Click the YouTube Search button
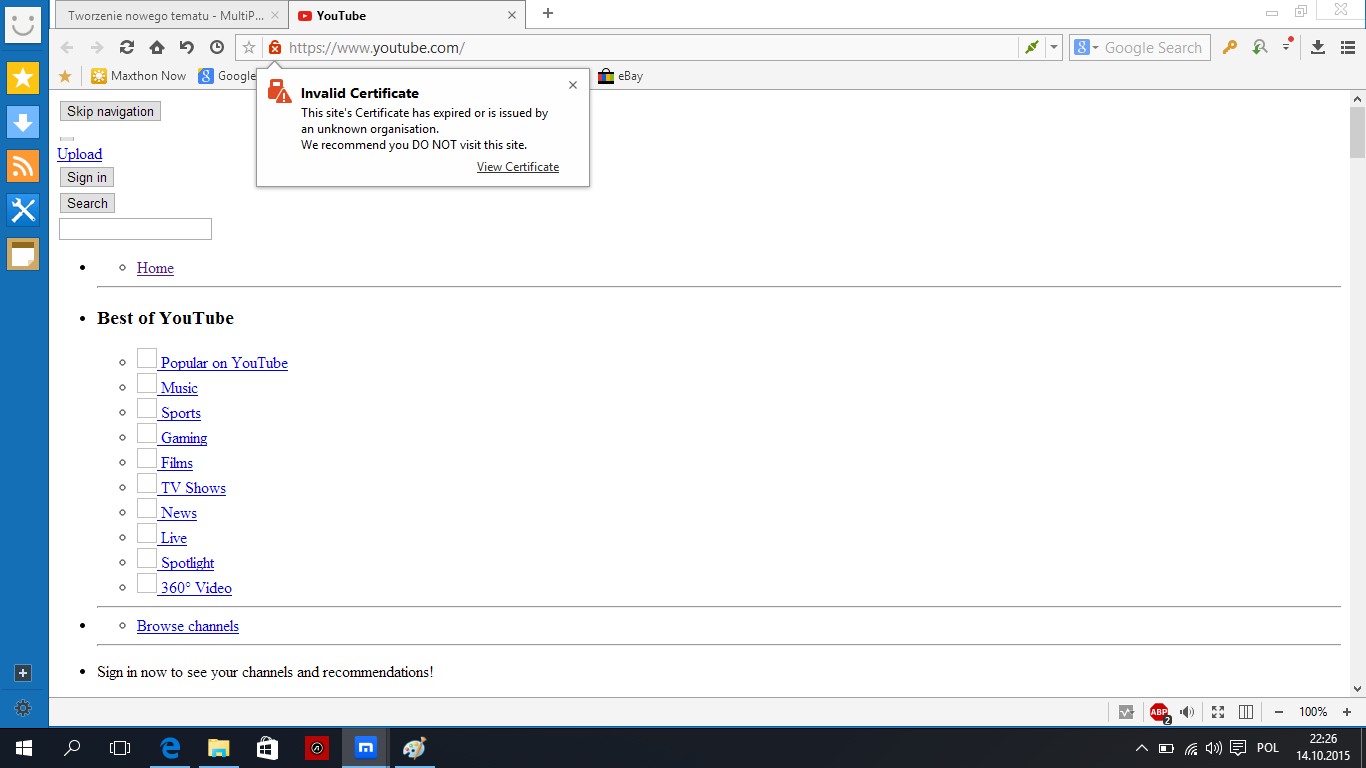Screen dimensions: 1366x768 coord(87,203)
